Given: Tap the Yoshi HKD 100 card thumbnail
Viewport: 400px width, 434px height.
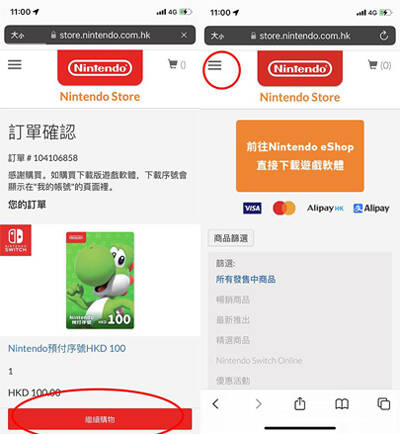Looking at the screenshot, I should 100,280.
